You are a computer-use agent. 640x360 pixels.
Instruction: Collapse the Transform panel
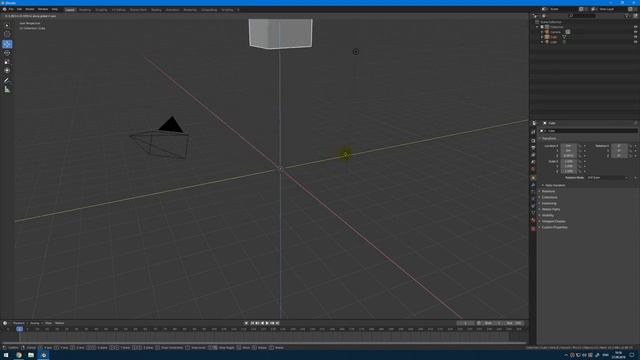tap(549, 138)
